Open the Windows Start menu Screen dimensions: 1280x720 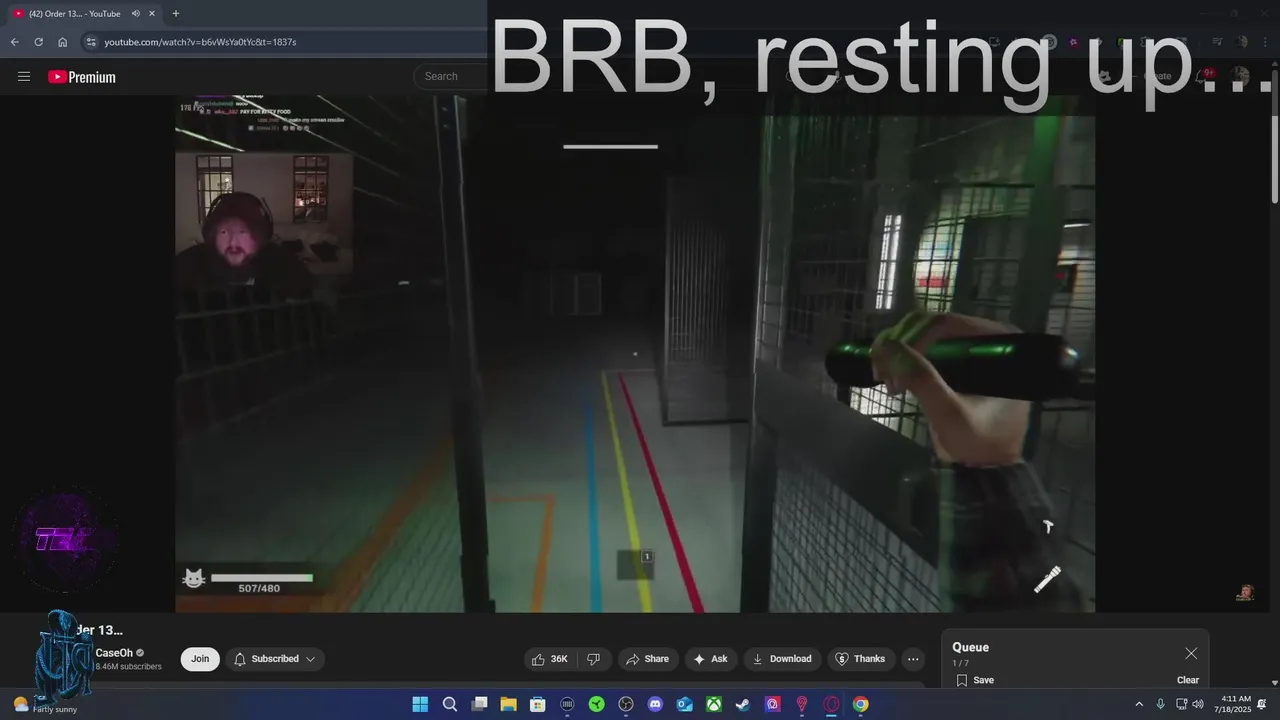tap(420, 704)
